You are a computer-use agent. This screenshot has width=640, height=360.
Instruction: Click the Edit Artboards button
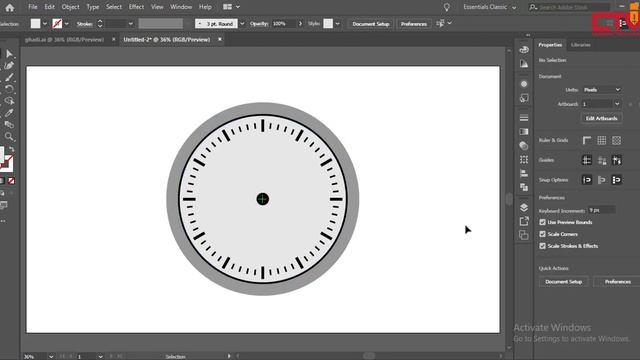tap(602, 118)
